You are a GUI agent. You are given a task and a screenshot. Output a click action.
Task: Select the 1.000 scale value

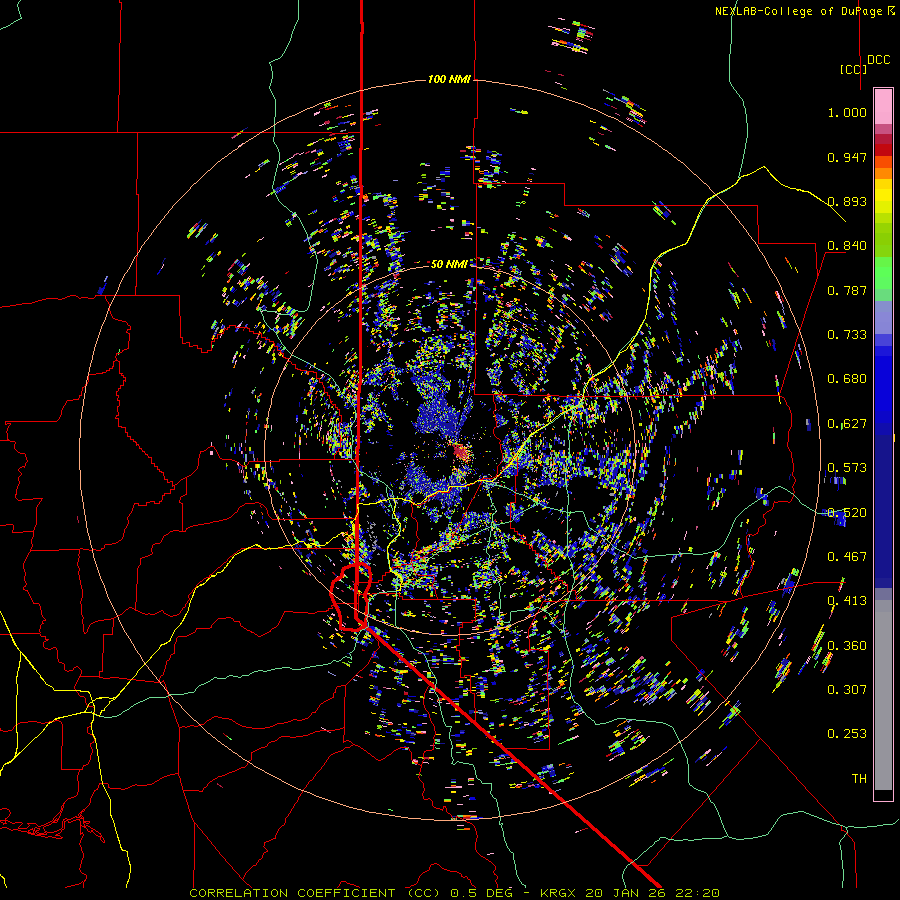[x=847, y=112]
